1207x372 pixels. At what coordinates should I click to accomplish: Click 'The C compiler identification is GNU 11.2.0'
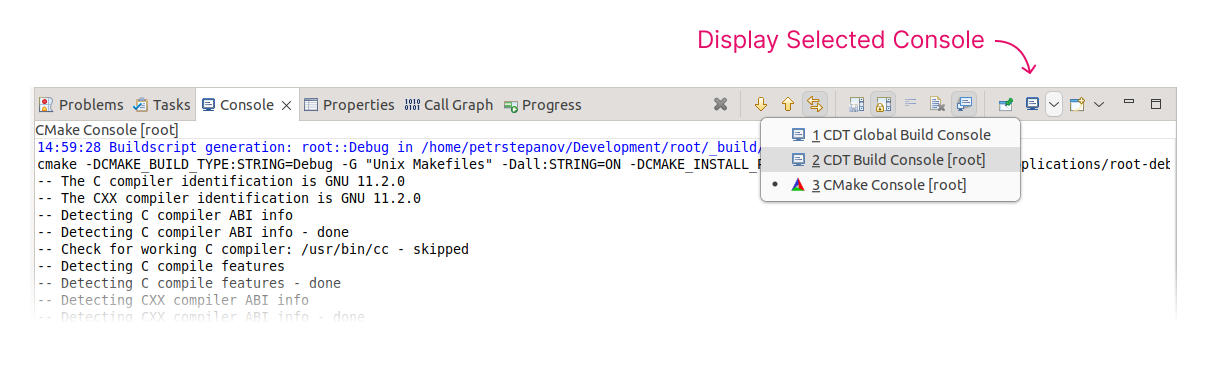pyautogui.click(x=221, y=182)
